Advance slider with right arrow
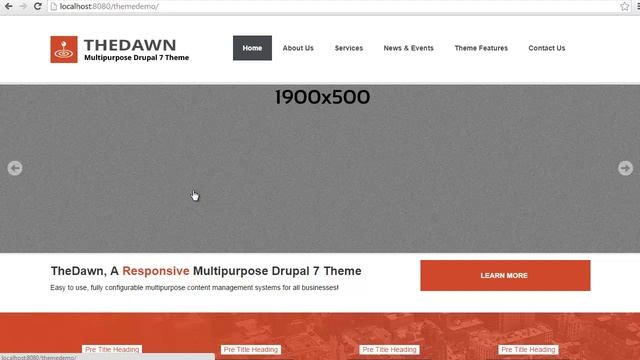Screen dimensions: 640x360 coord(625,168)
